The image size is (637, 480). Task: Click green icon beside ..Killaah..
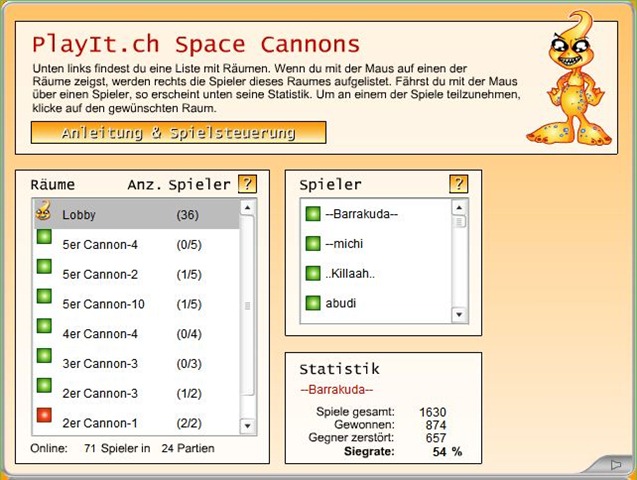(313, 273)
